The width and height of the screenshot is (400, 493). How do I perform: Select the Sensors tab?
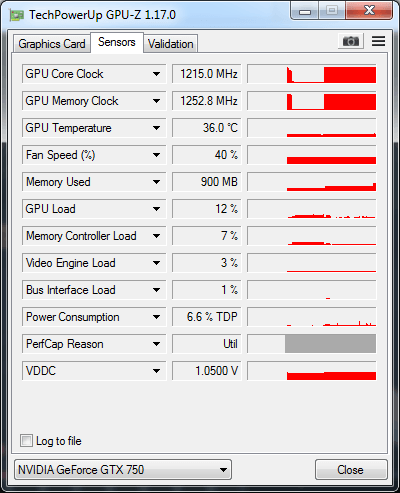117,42
